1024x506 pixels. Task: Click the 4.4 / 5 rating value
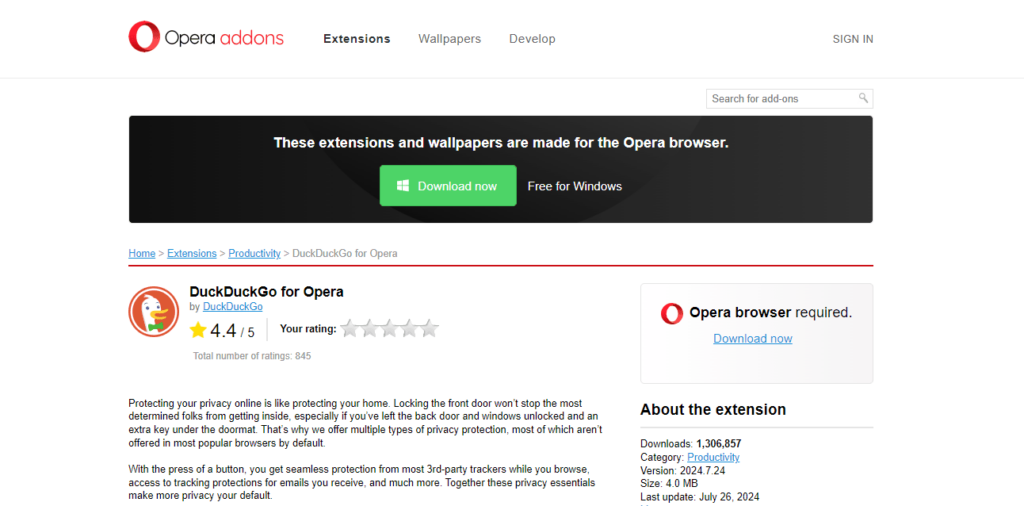coord(232,332)
